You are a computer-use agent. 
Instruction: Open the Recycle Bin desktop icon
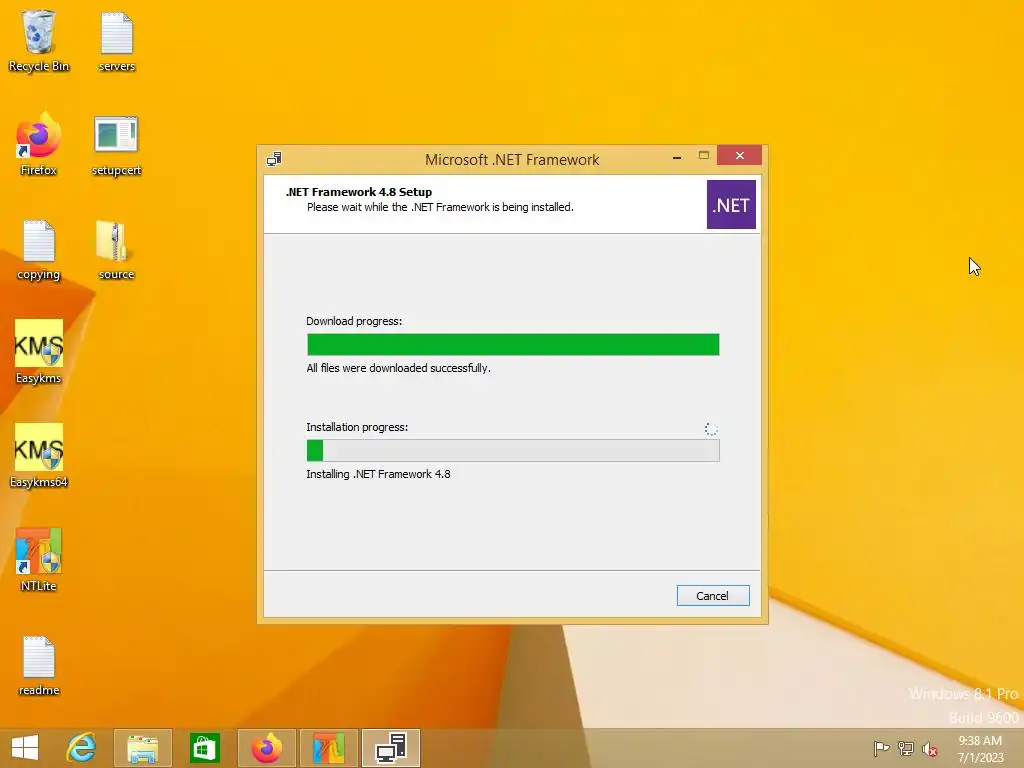click(x=39, y=40)
